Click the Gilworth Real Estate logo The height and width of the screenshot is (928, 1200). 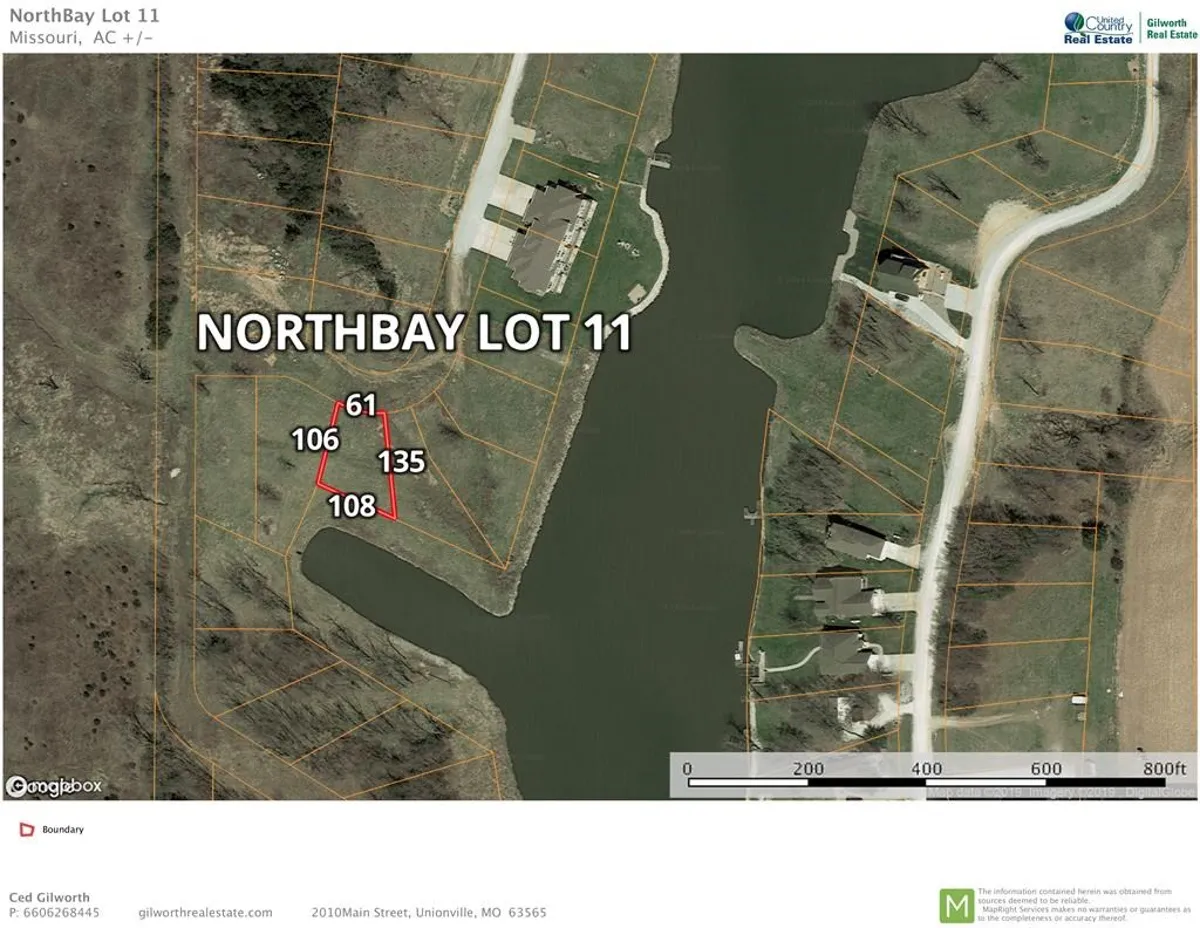(x=1171, y=27)
